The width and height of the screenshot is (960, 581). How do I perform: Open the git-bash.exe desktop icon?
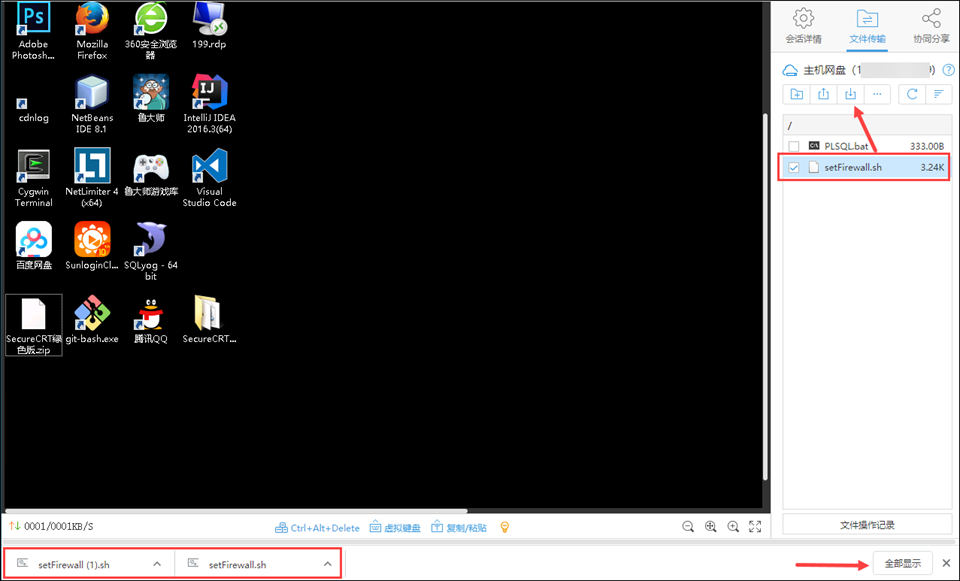(x=92, y=320)
